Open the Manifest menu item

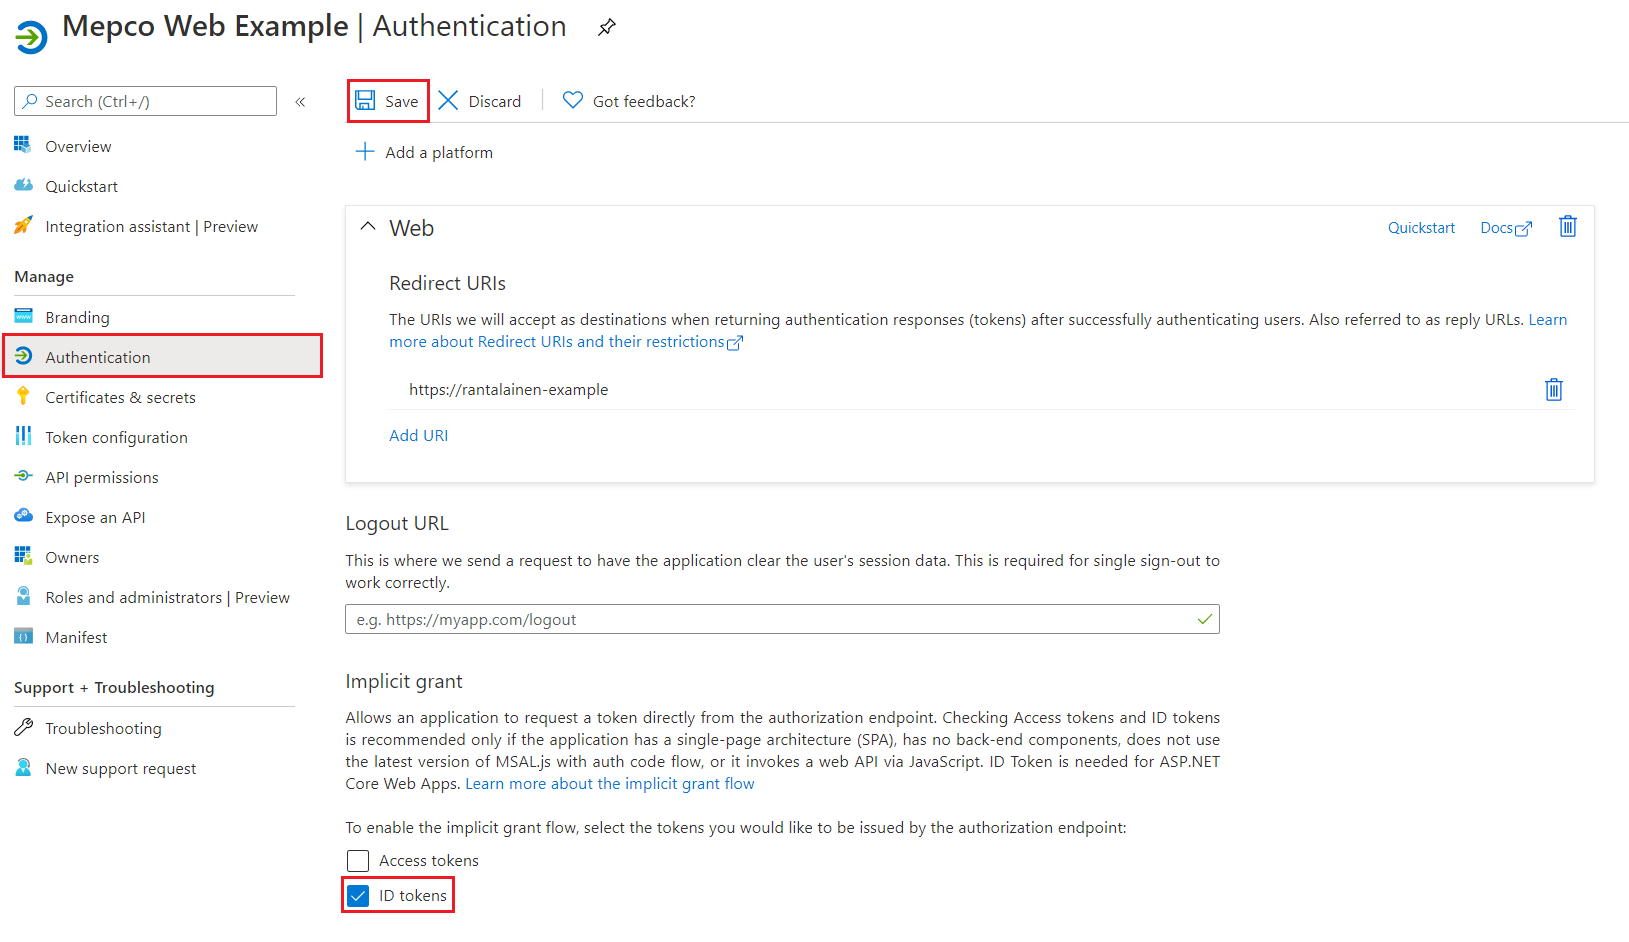(x=76, y=638)
